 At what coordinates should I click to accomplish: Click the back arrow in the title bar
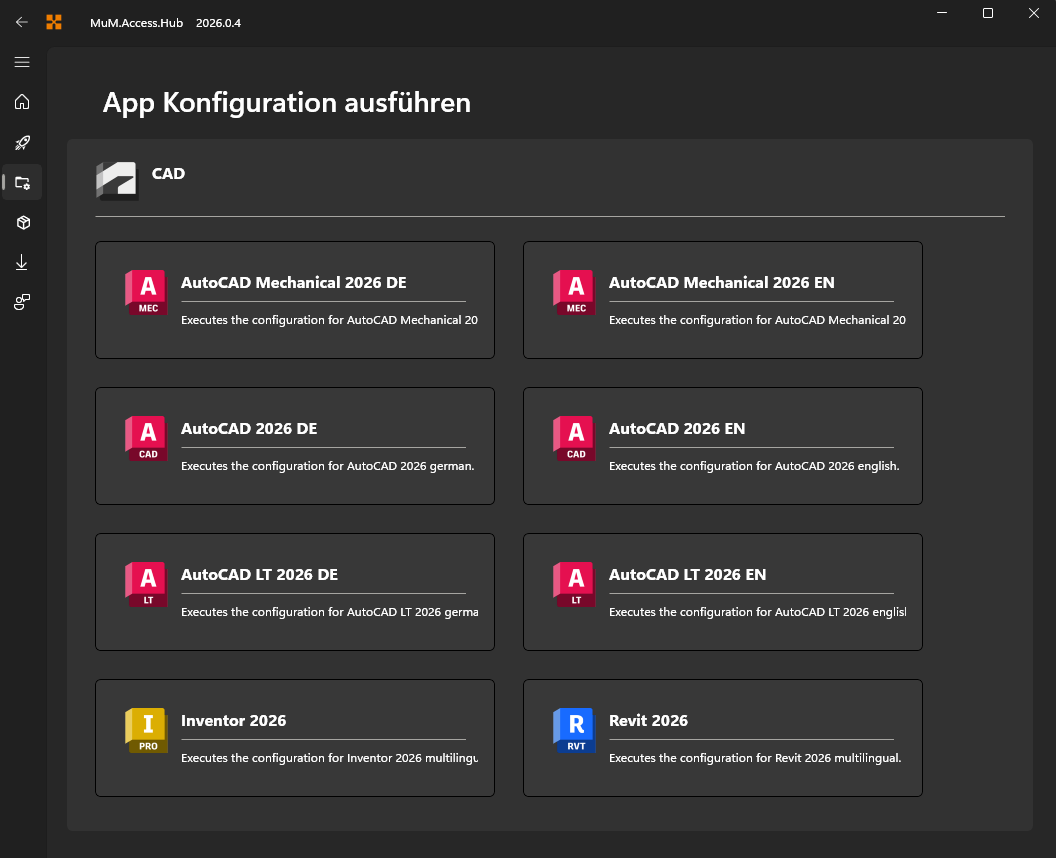tap(21, 21)
